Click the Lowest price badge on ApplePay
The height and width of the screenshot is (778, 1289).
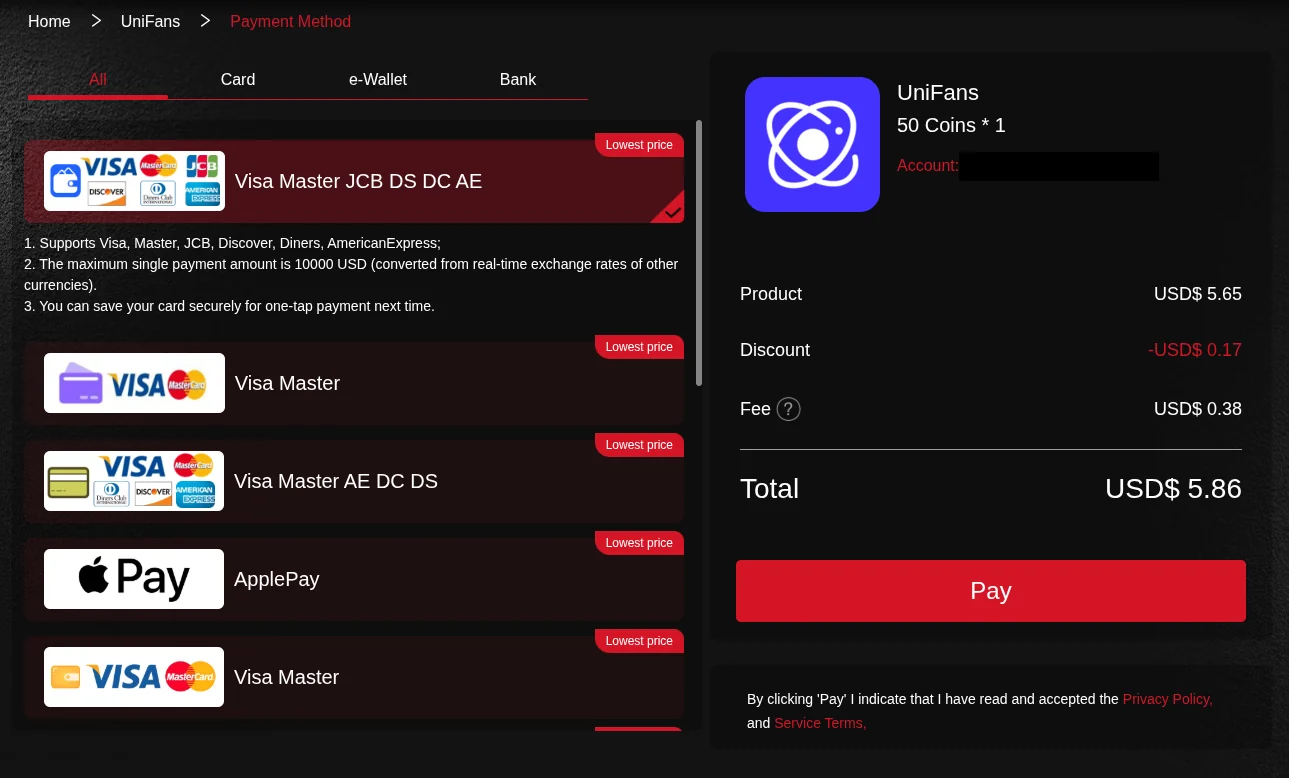pyautogui.click(x=639, y=543)
